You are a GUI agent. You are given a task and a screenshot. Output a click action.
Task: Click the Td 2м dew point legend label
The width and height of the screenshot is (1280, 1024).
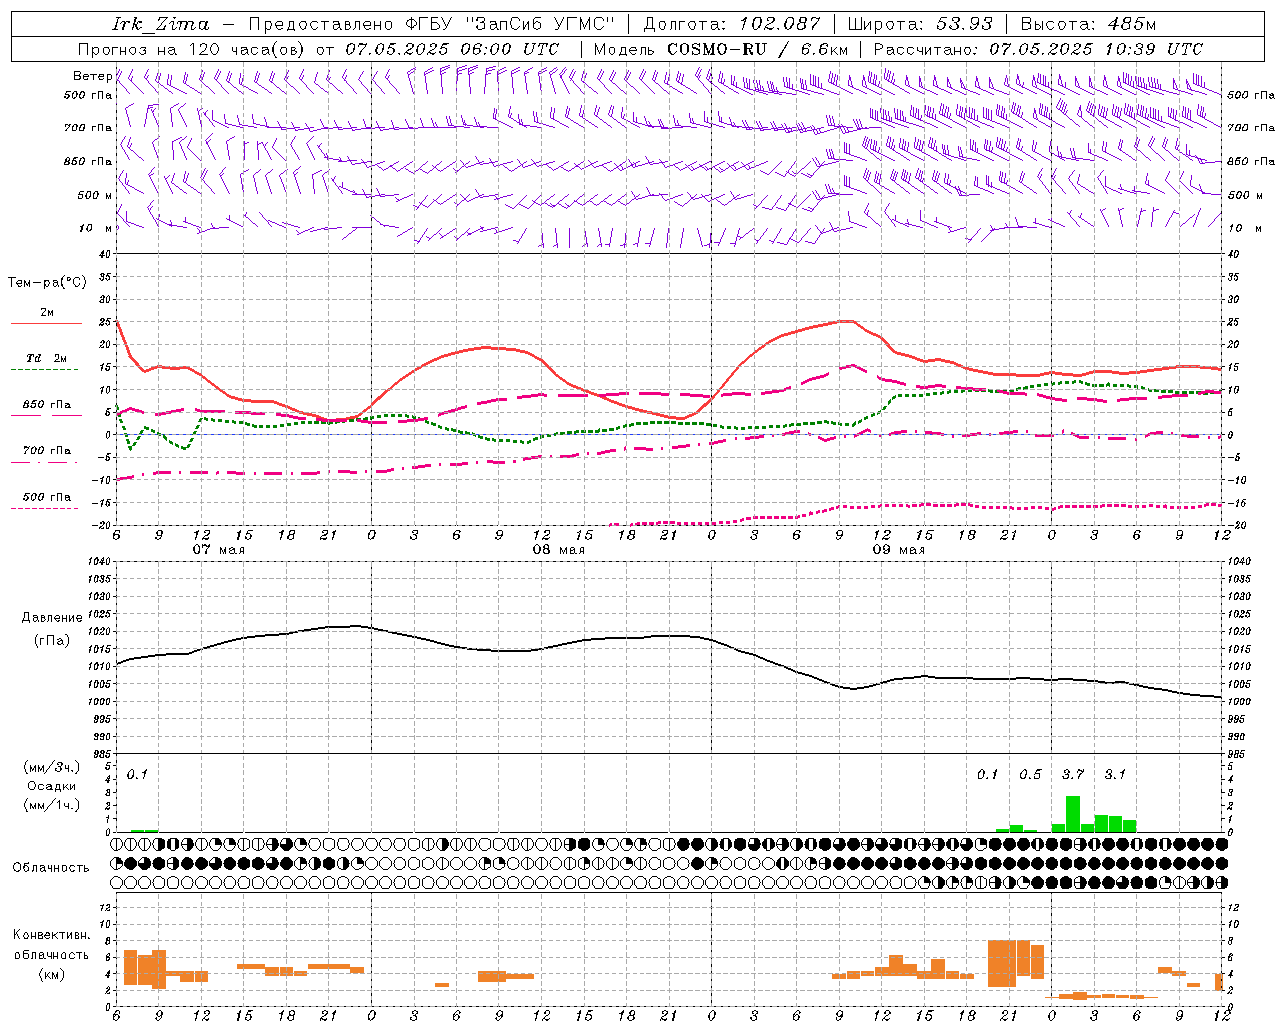click(x=47, y=358)
